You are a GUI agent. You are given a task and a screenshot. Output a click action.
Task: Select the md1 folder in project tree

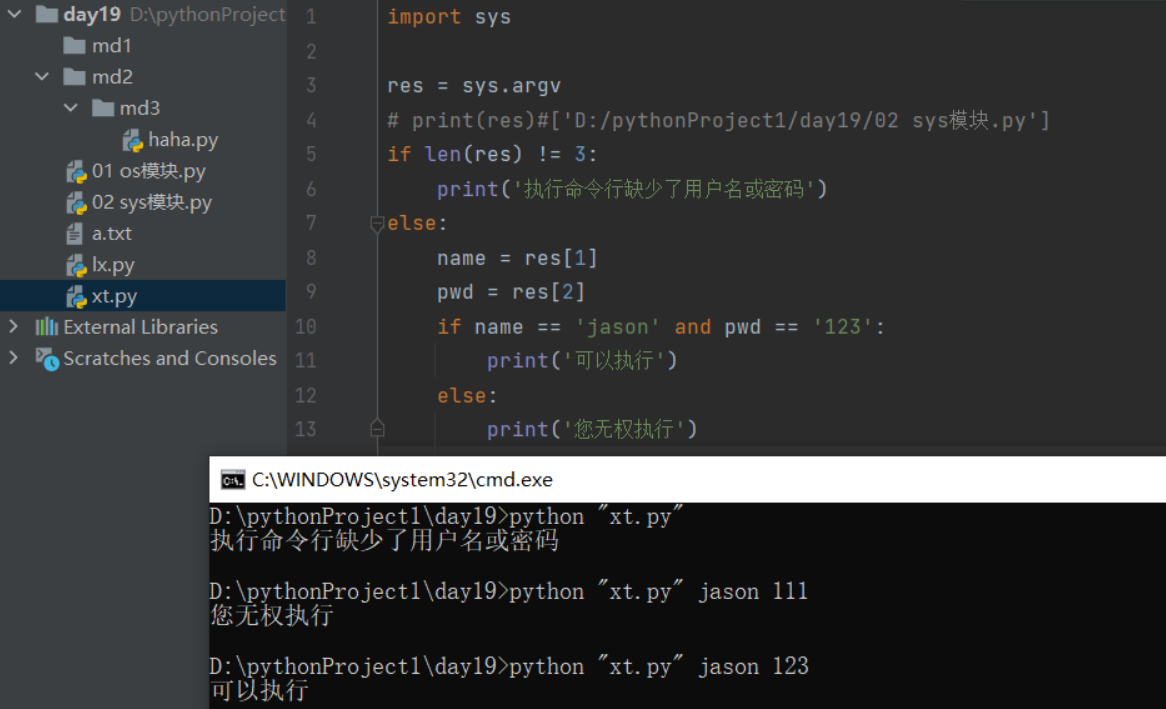coord(112,46)
